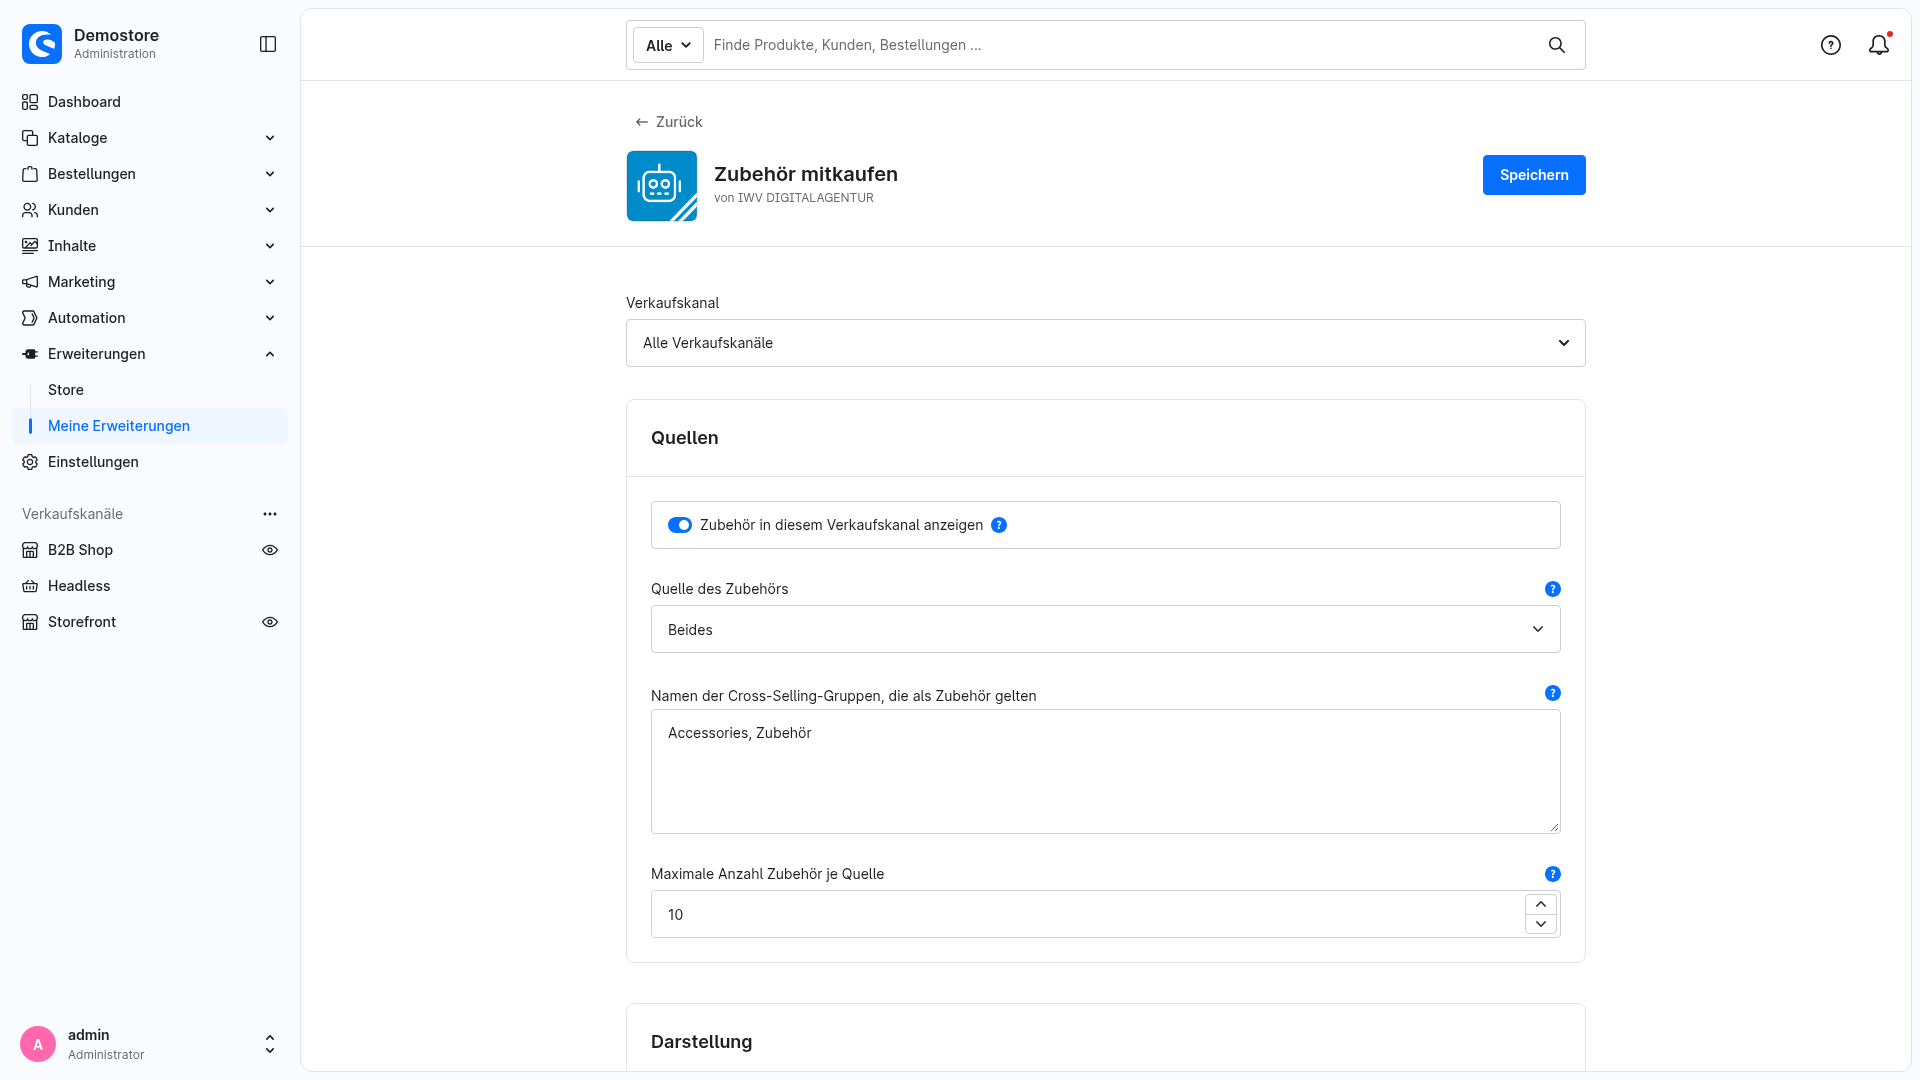Click help icon next to Zubehör anzeigen toggle
1920x1080 pixels.
click(999, 525)
